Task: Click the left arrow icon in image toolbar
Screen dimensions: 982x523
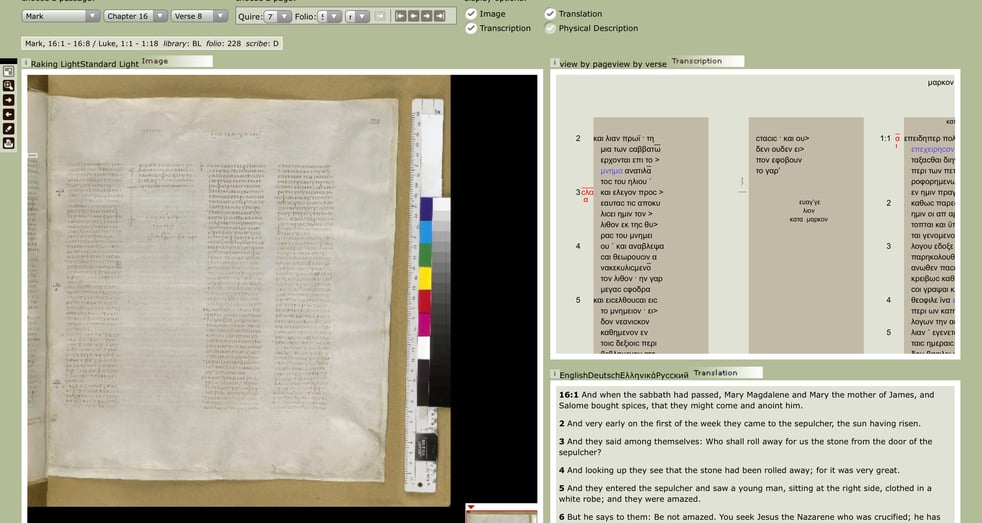Action: point(9,114)
